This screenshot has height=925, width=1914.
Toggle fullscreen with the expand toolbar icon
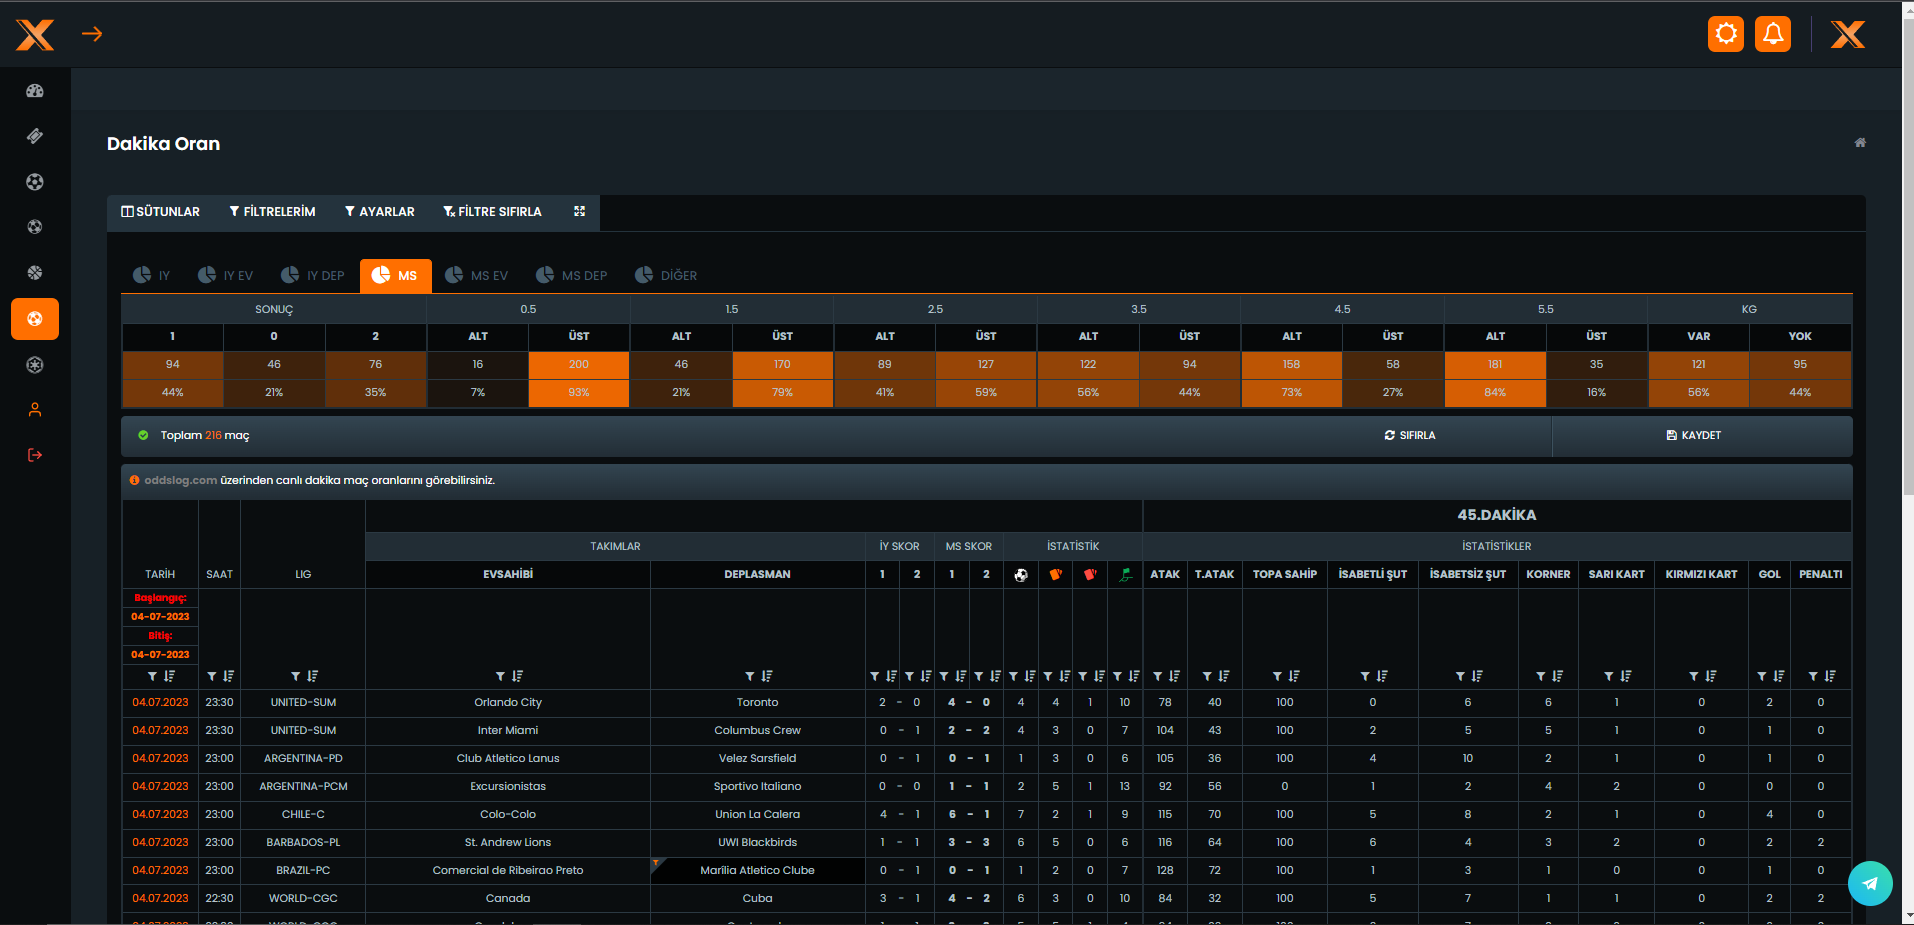point(579,211)
